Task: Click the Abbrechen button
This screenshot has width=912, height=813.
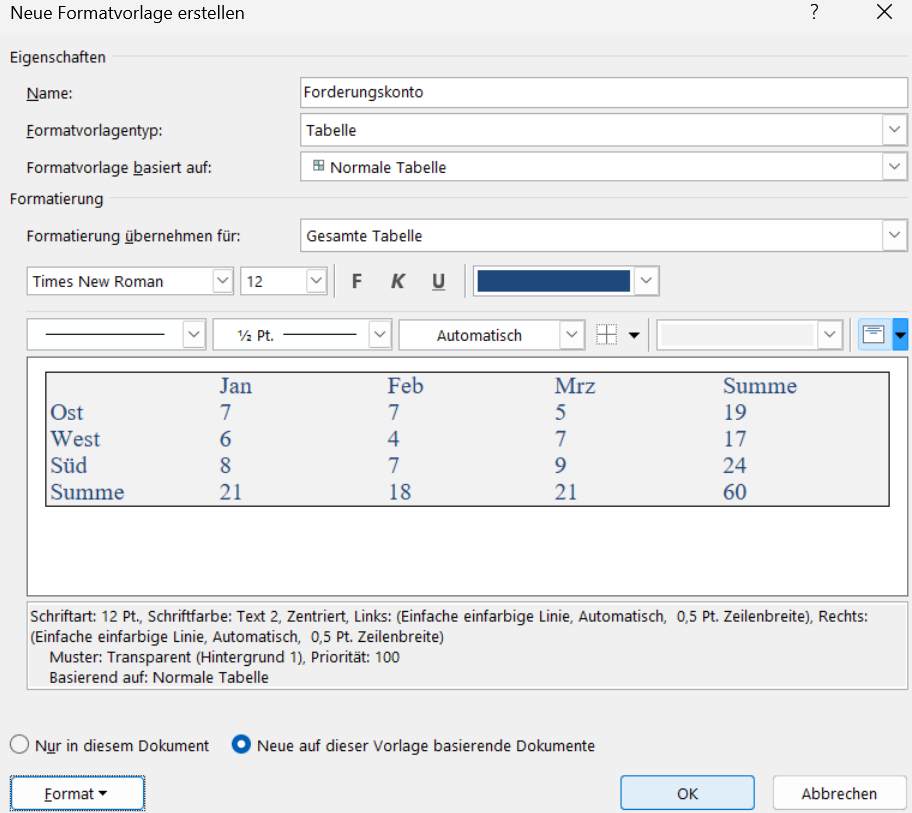Action: (x=839, y=794)
